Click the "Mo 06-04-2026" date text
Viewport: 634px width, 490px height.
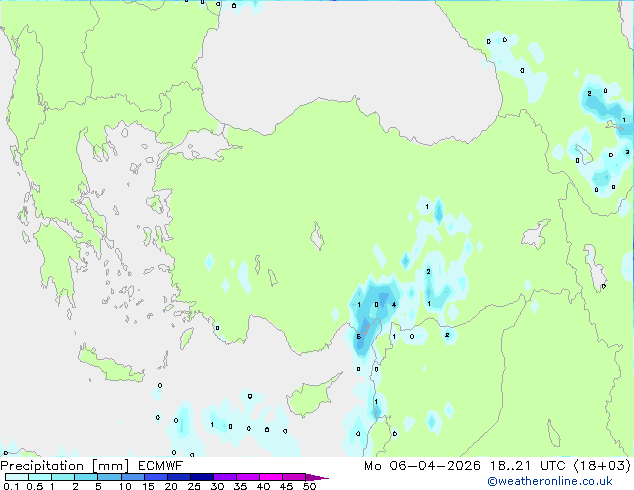coord(422,466)
